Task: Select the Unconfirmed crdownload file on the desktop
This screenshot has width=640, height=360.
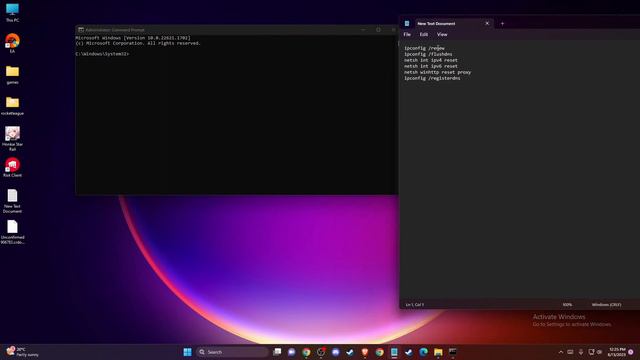Action: point(12,232)
